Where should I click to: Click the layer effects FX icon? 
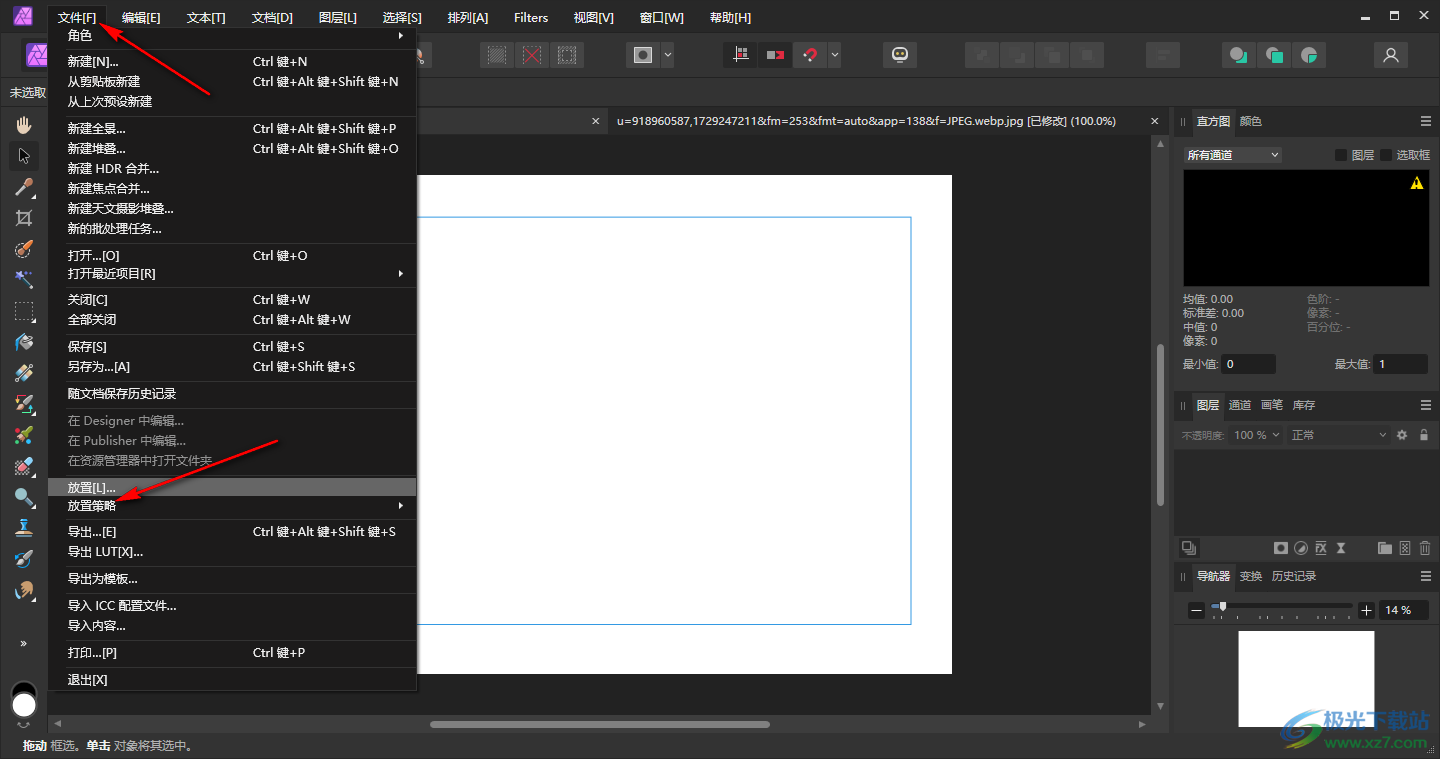tap(1321, 548)
